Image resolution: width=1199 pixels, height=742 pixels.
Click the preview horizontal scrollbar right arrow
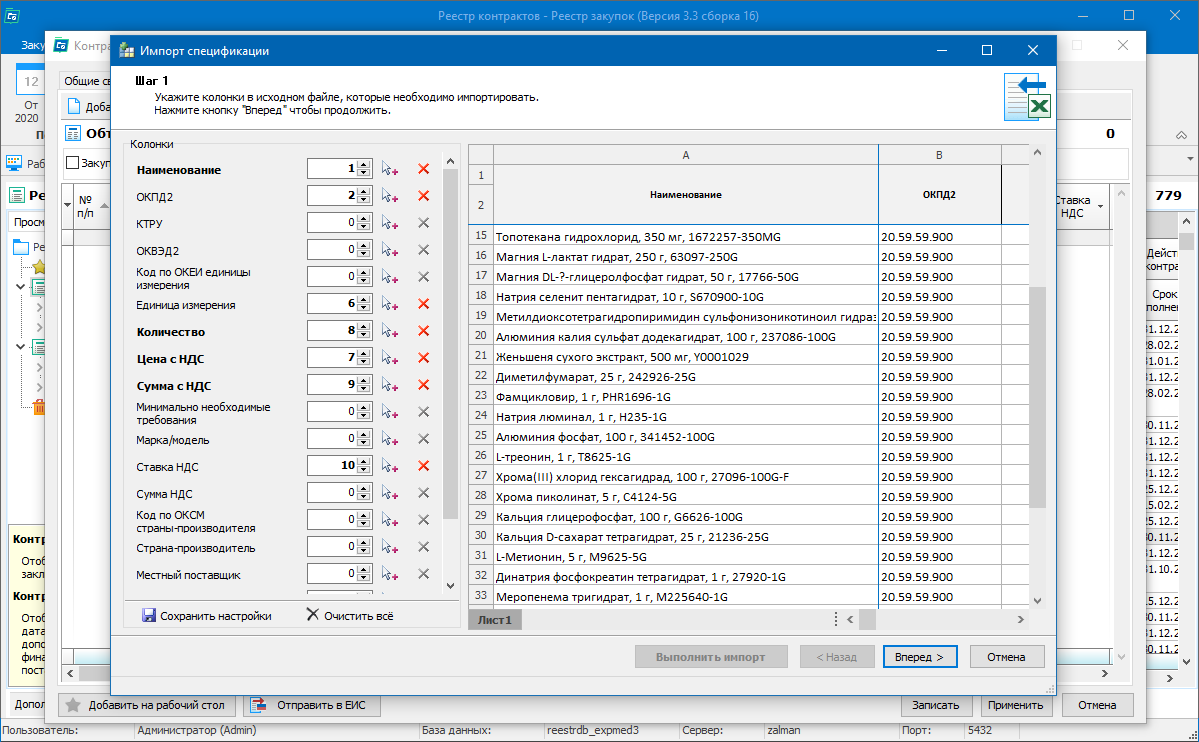click(1020, 620)
